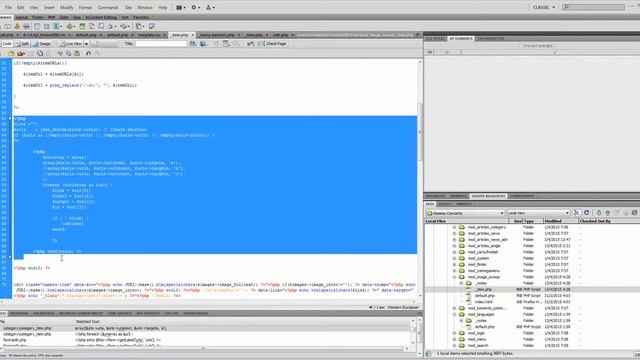640x360 pixels.
Task: Open the Site management dropdown icon
Action: tap(210, 7)
